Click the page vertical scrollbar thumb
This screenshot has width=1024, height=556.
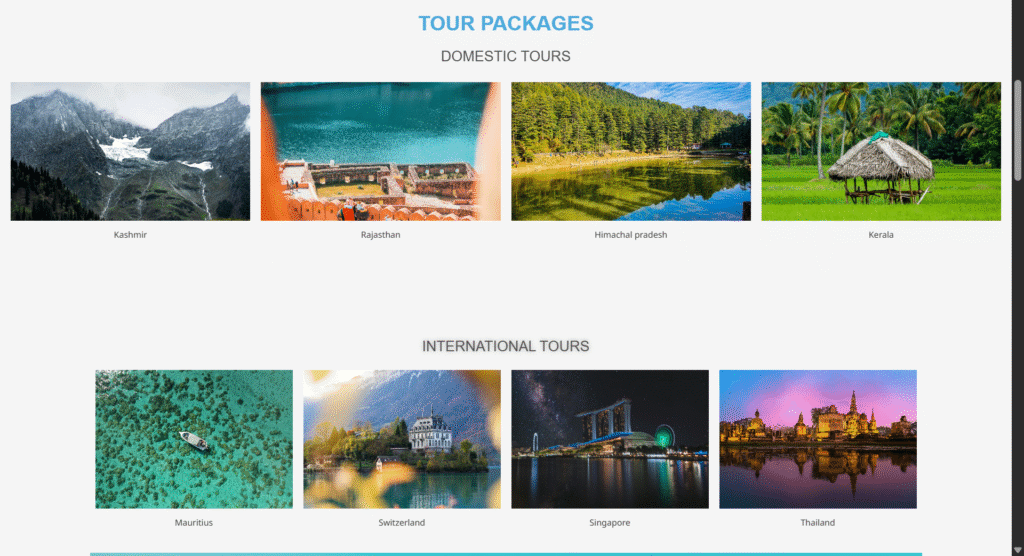[x=1017, y=130]
